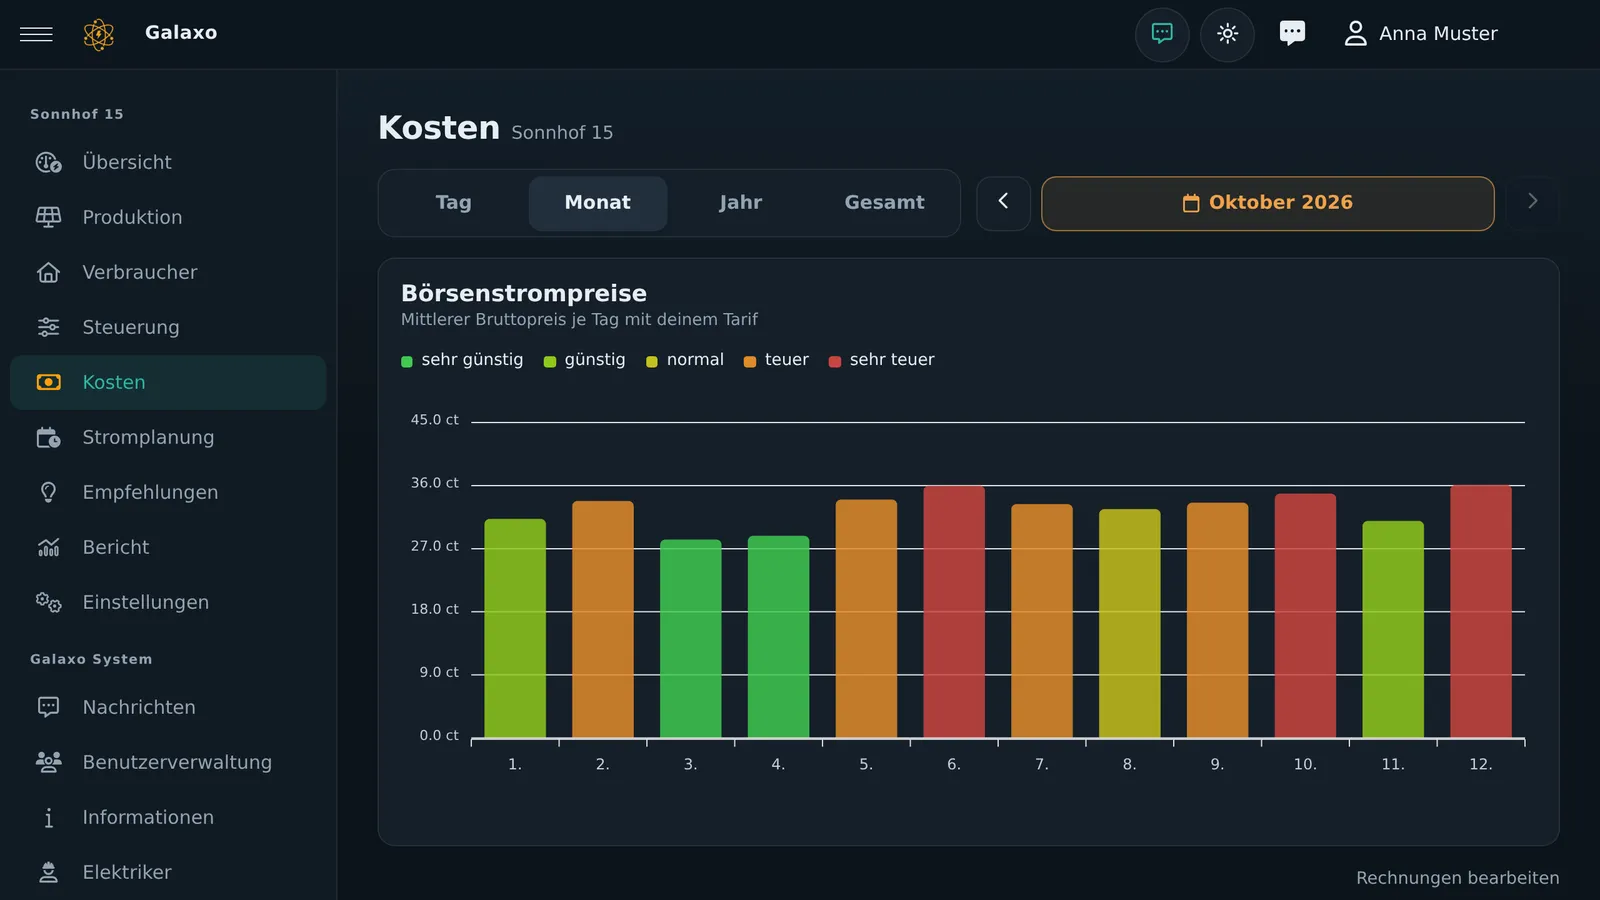Screen dimensions: 1600x900
Task: Open the hamburger navigation menu
Action: coord(36,34)
